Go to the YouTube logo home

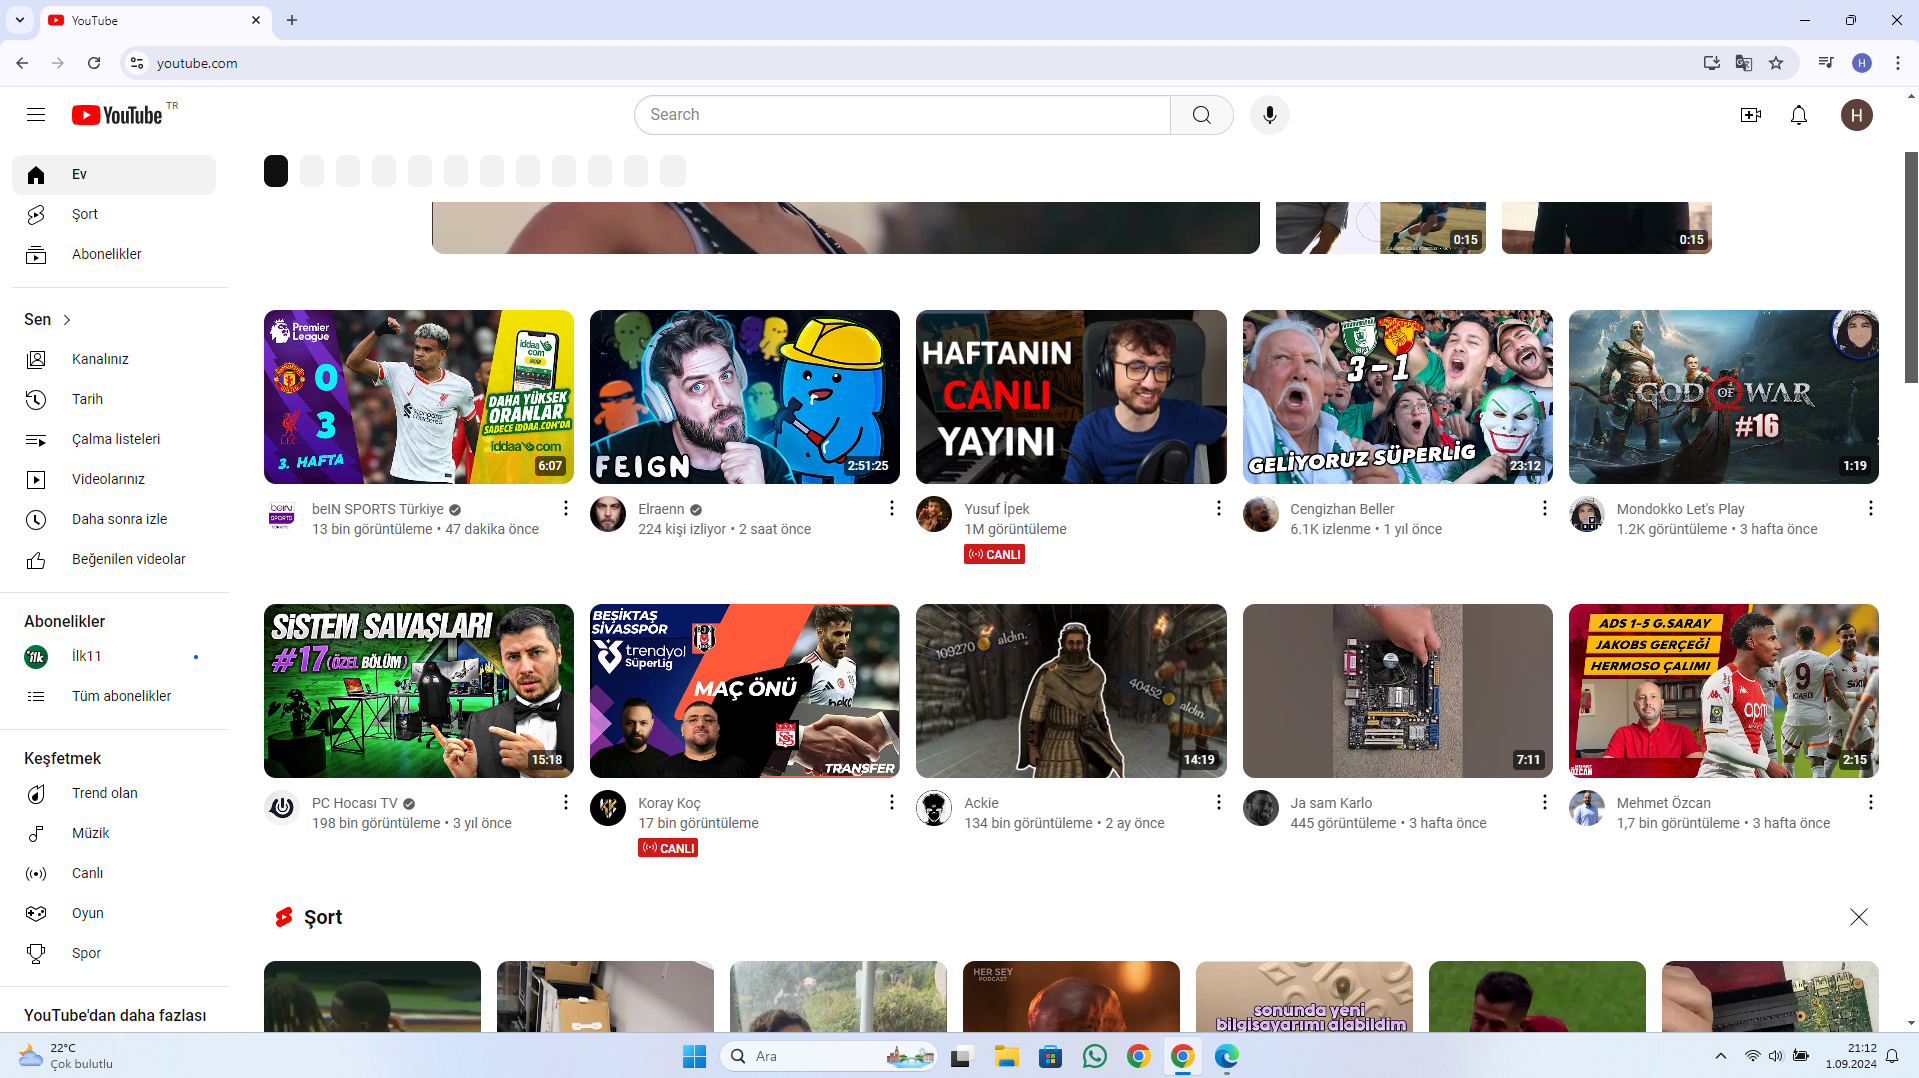[x=118, y=115]
